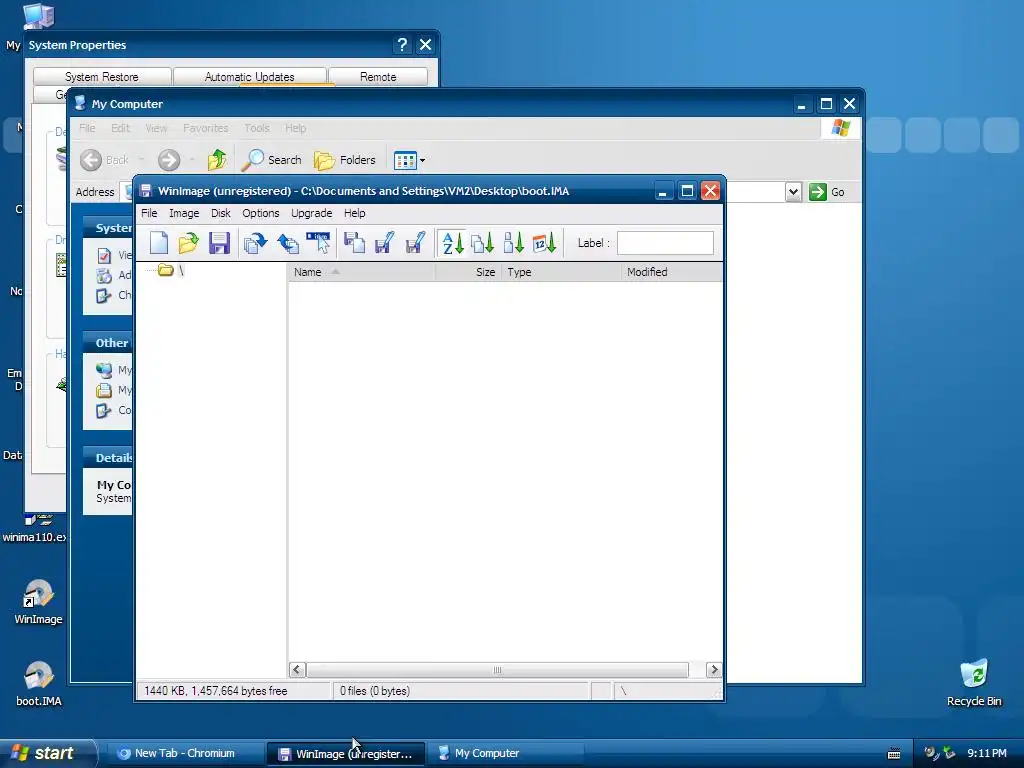Click Search in My Computer toolbar

[x=272, y=160]
